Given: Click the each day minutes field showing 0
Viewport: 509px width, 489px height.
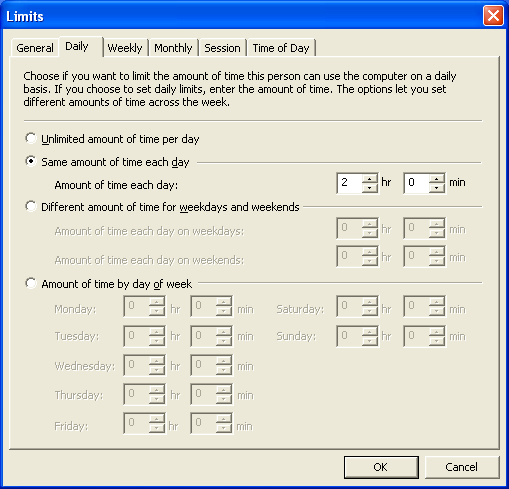Looking at the screenshot, I should click(x=416, y=183).
